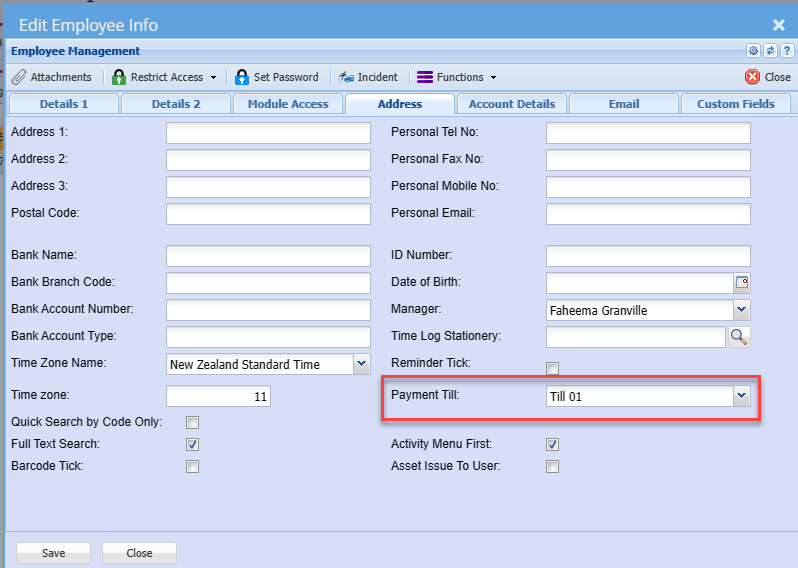Uncheck the Full Text Search checkbox
This screenshot has width=798, height=568.
coord(192,444)
